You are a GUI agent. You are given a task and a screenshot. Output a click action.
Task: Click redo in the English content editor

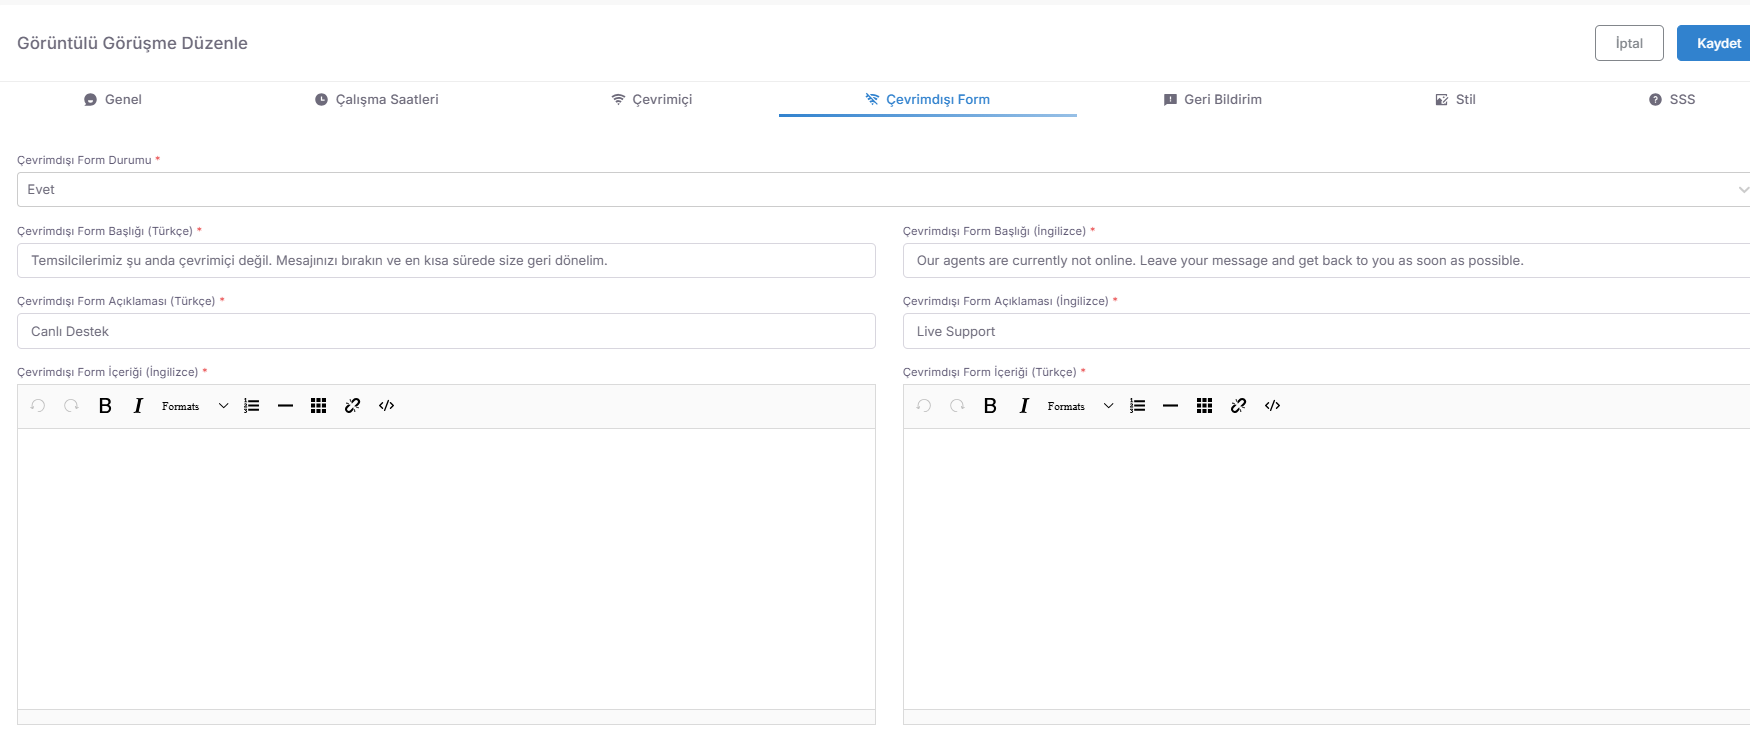(71, 406)
